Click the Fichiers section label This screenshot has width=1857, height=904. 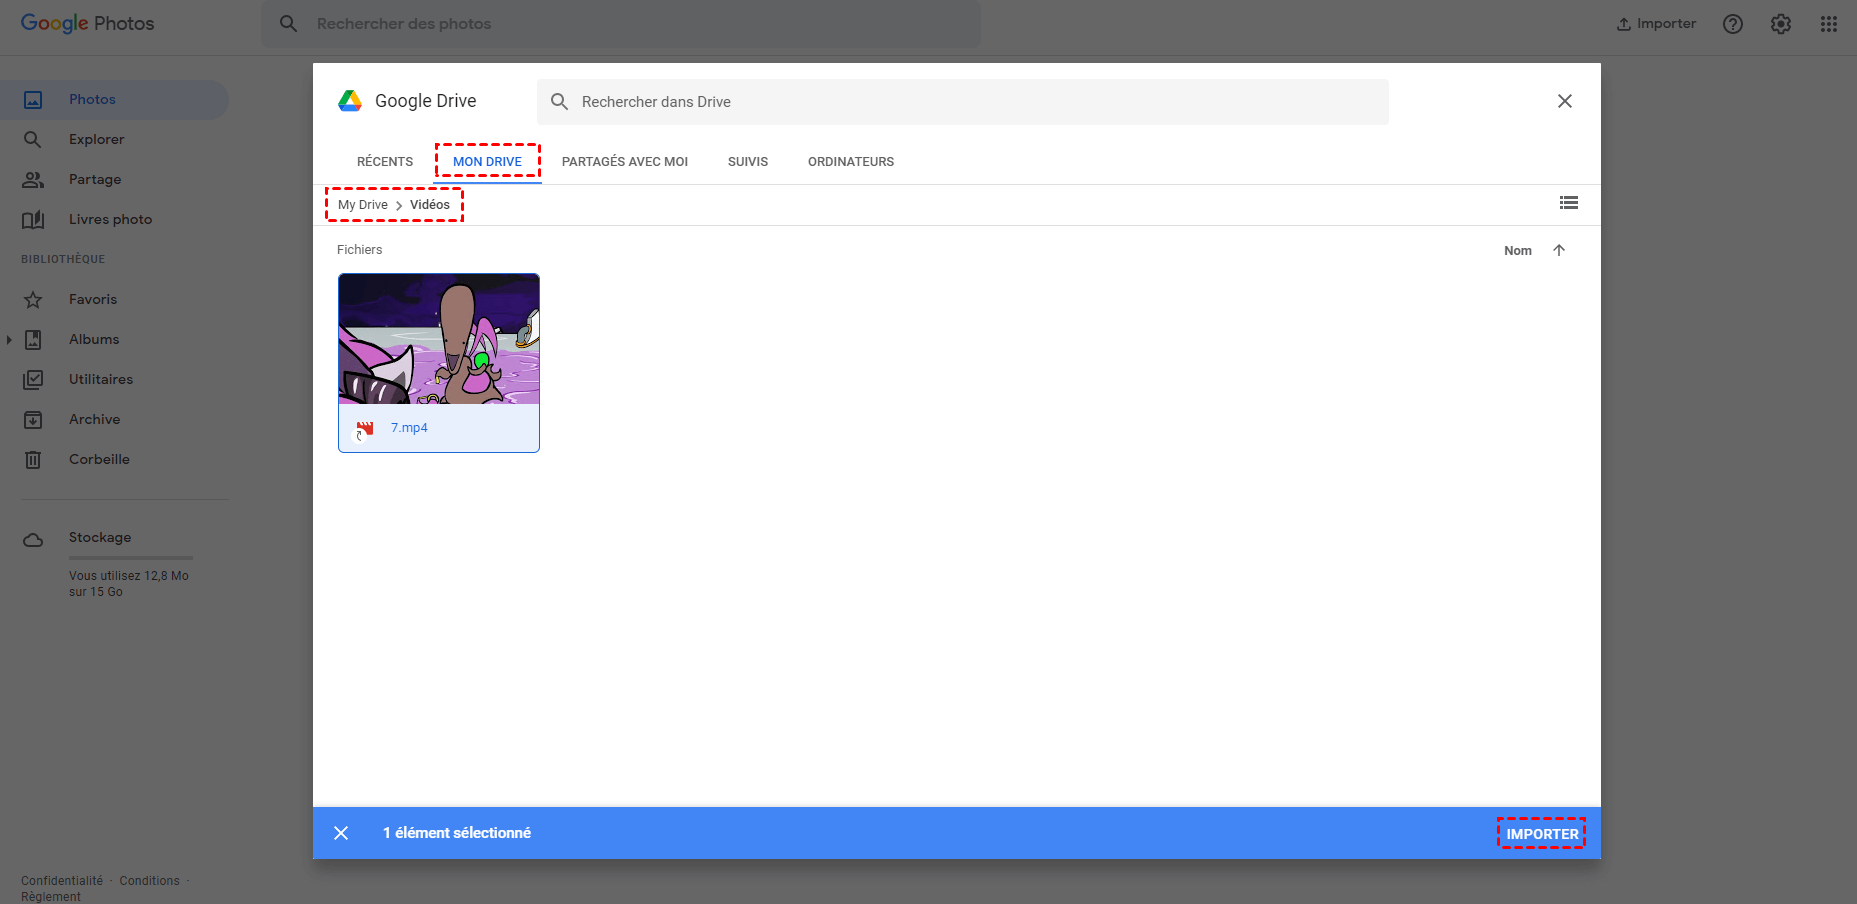coord(359,250)
